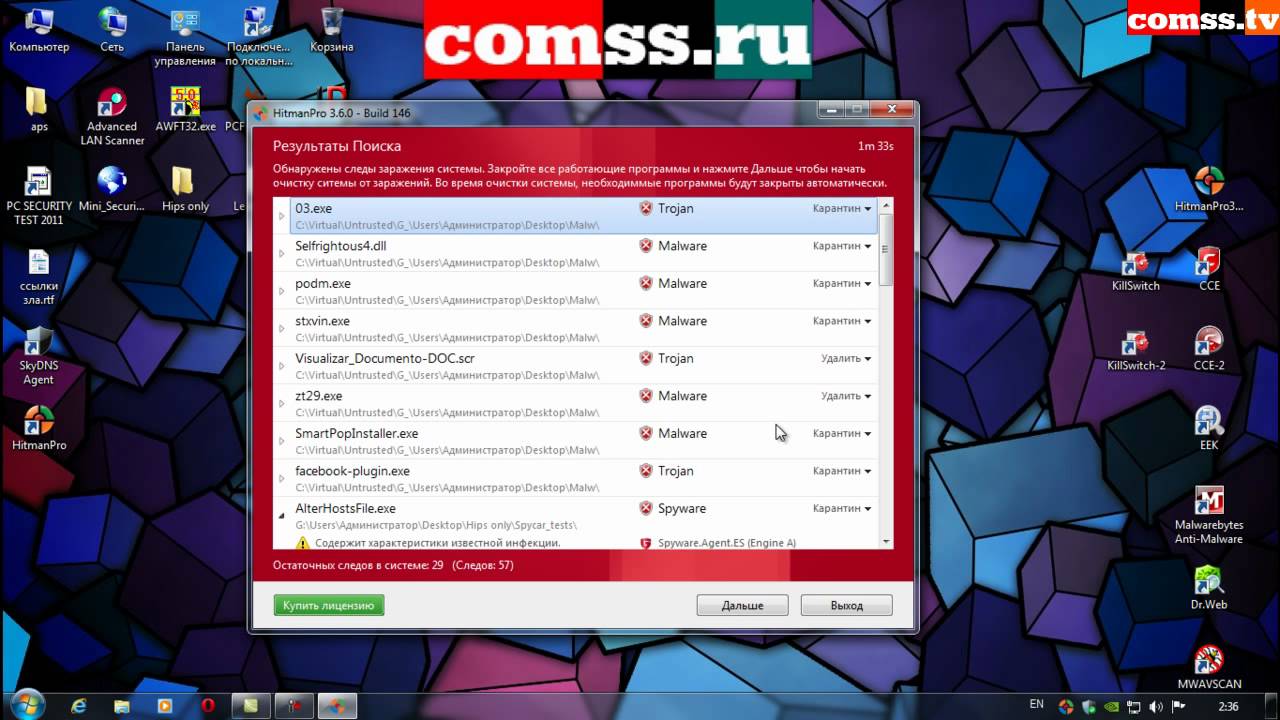Launch KillSwitch-2 desktop shortcut
Image resolution: width=1280 pixels, height=720 pixels.
[x=1135, y=349]
